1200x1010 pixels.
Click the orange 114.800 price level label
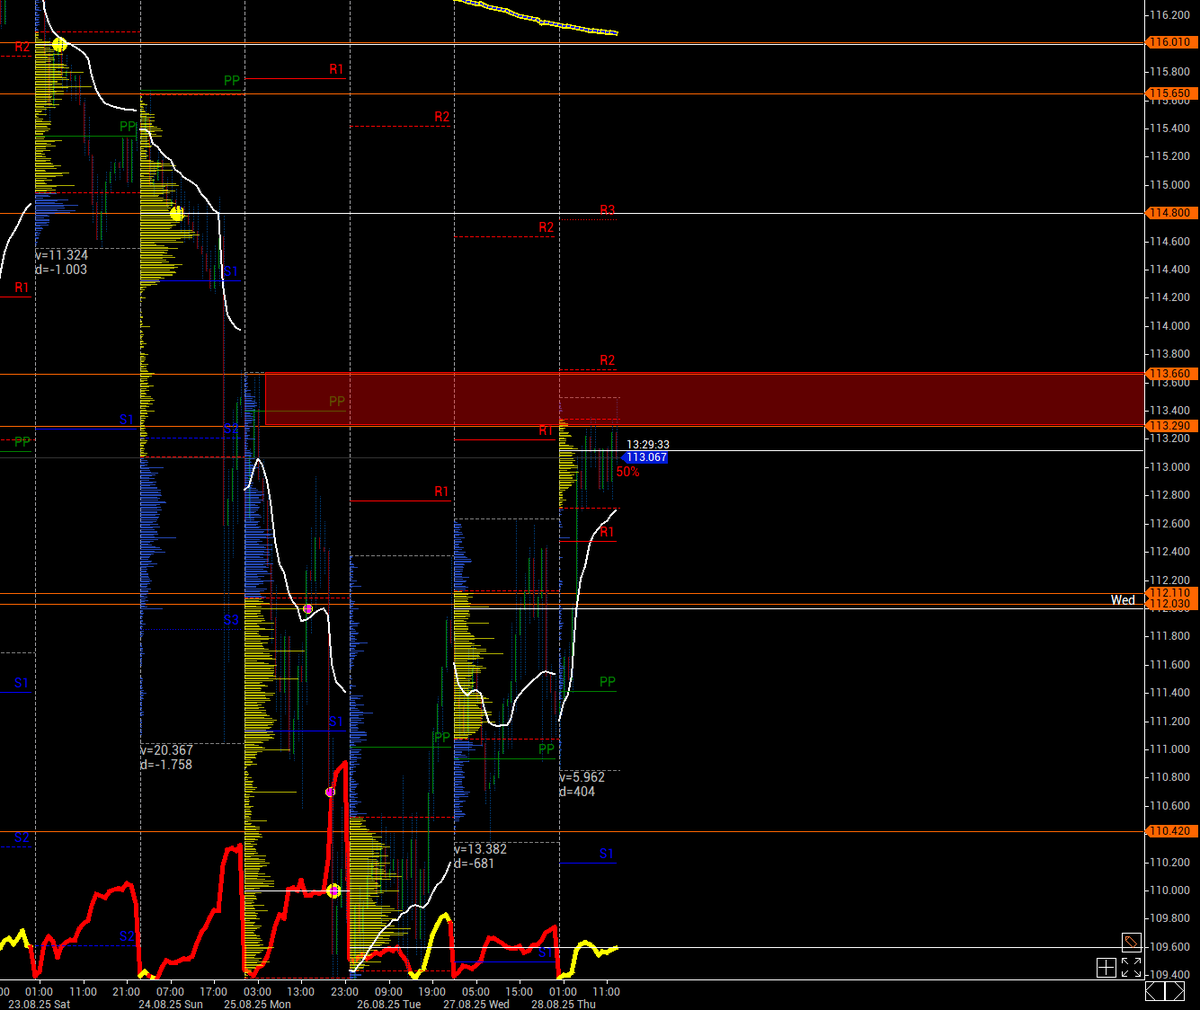coord(1170,212)
